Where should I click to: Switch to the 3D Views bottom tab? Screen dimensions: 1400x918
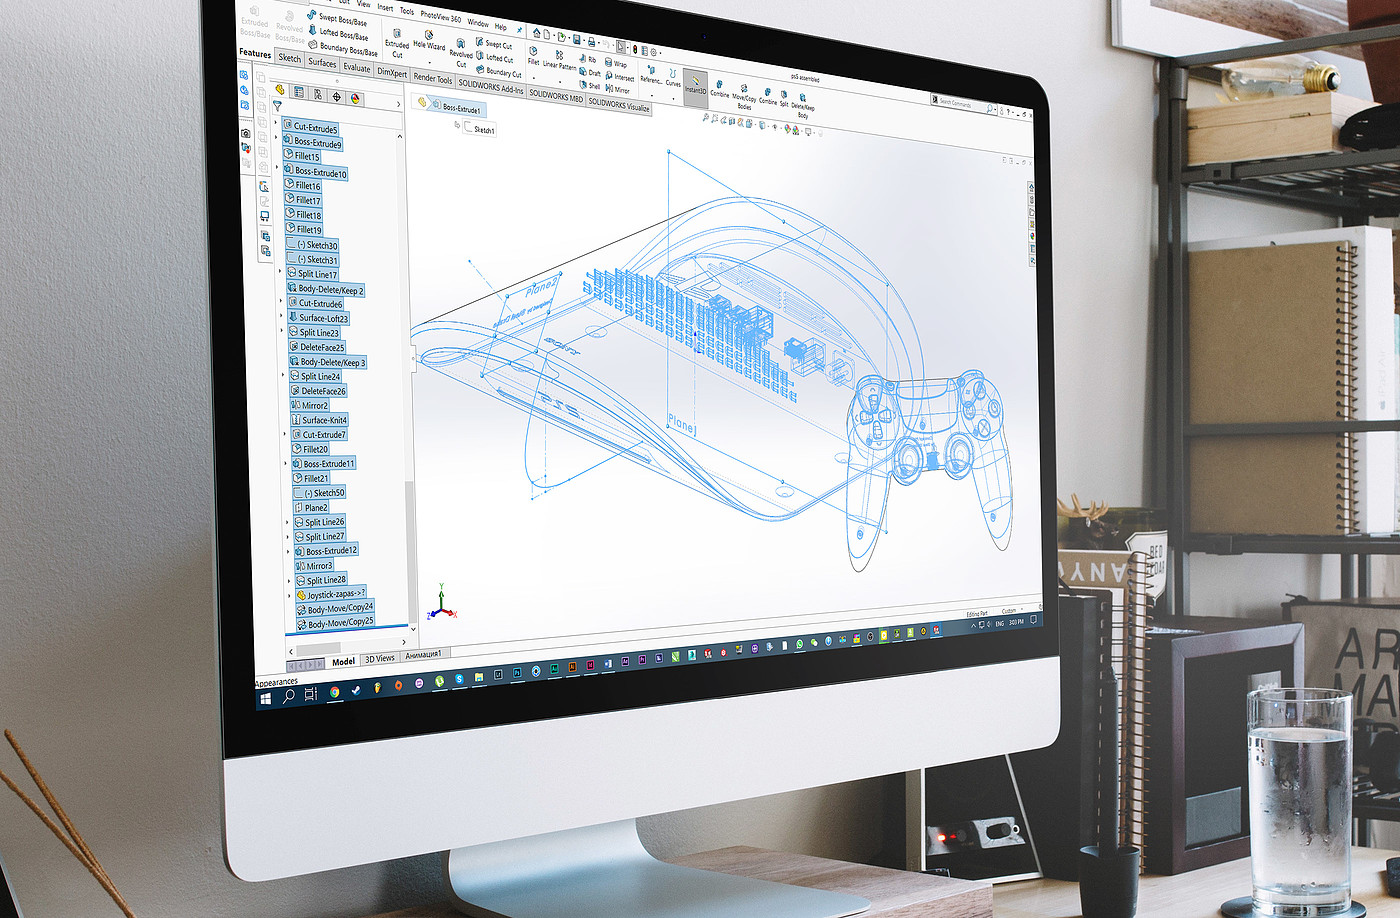click(x=380, y=658)
